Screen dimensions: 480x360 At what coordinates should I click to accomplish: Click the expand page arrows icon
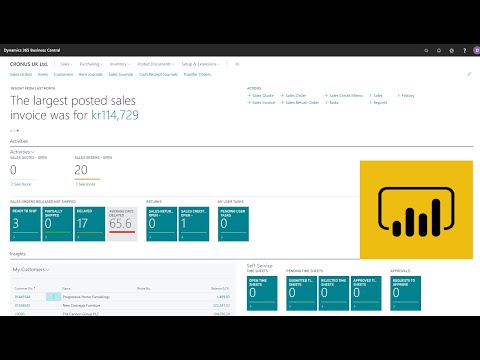(x=469, y=74)
